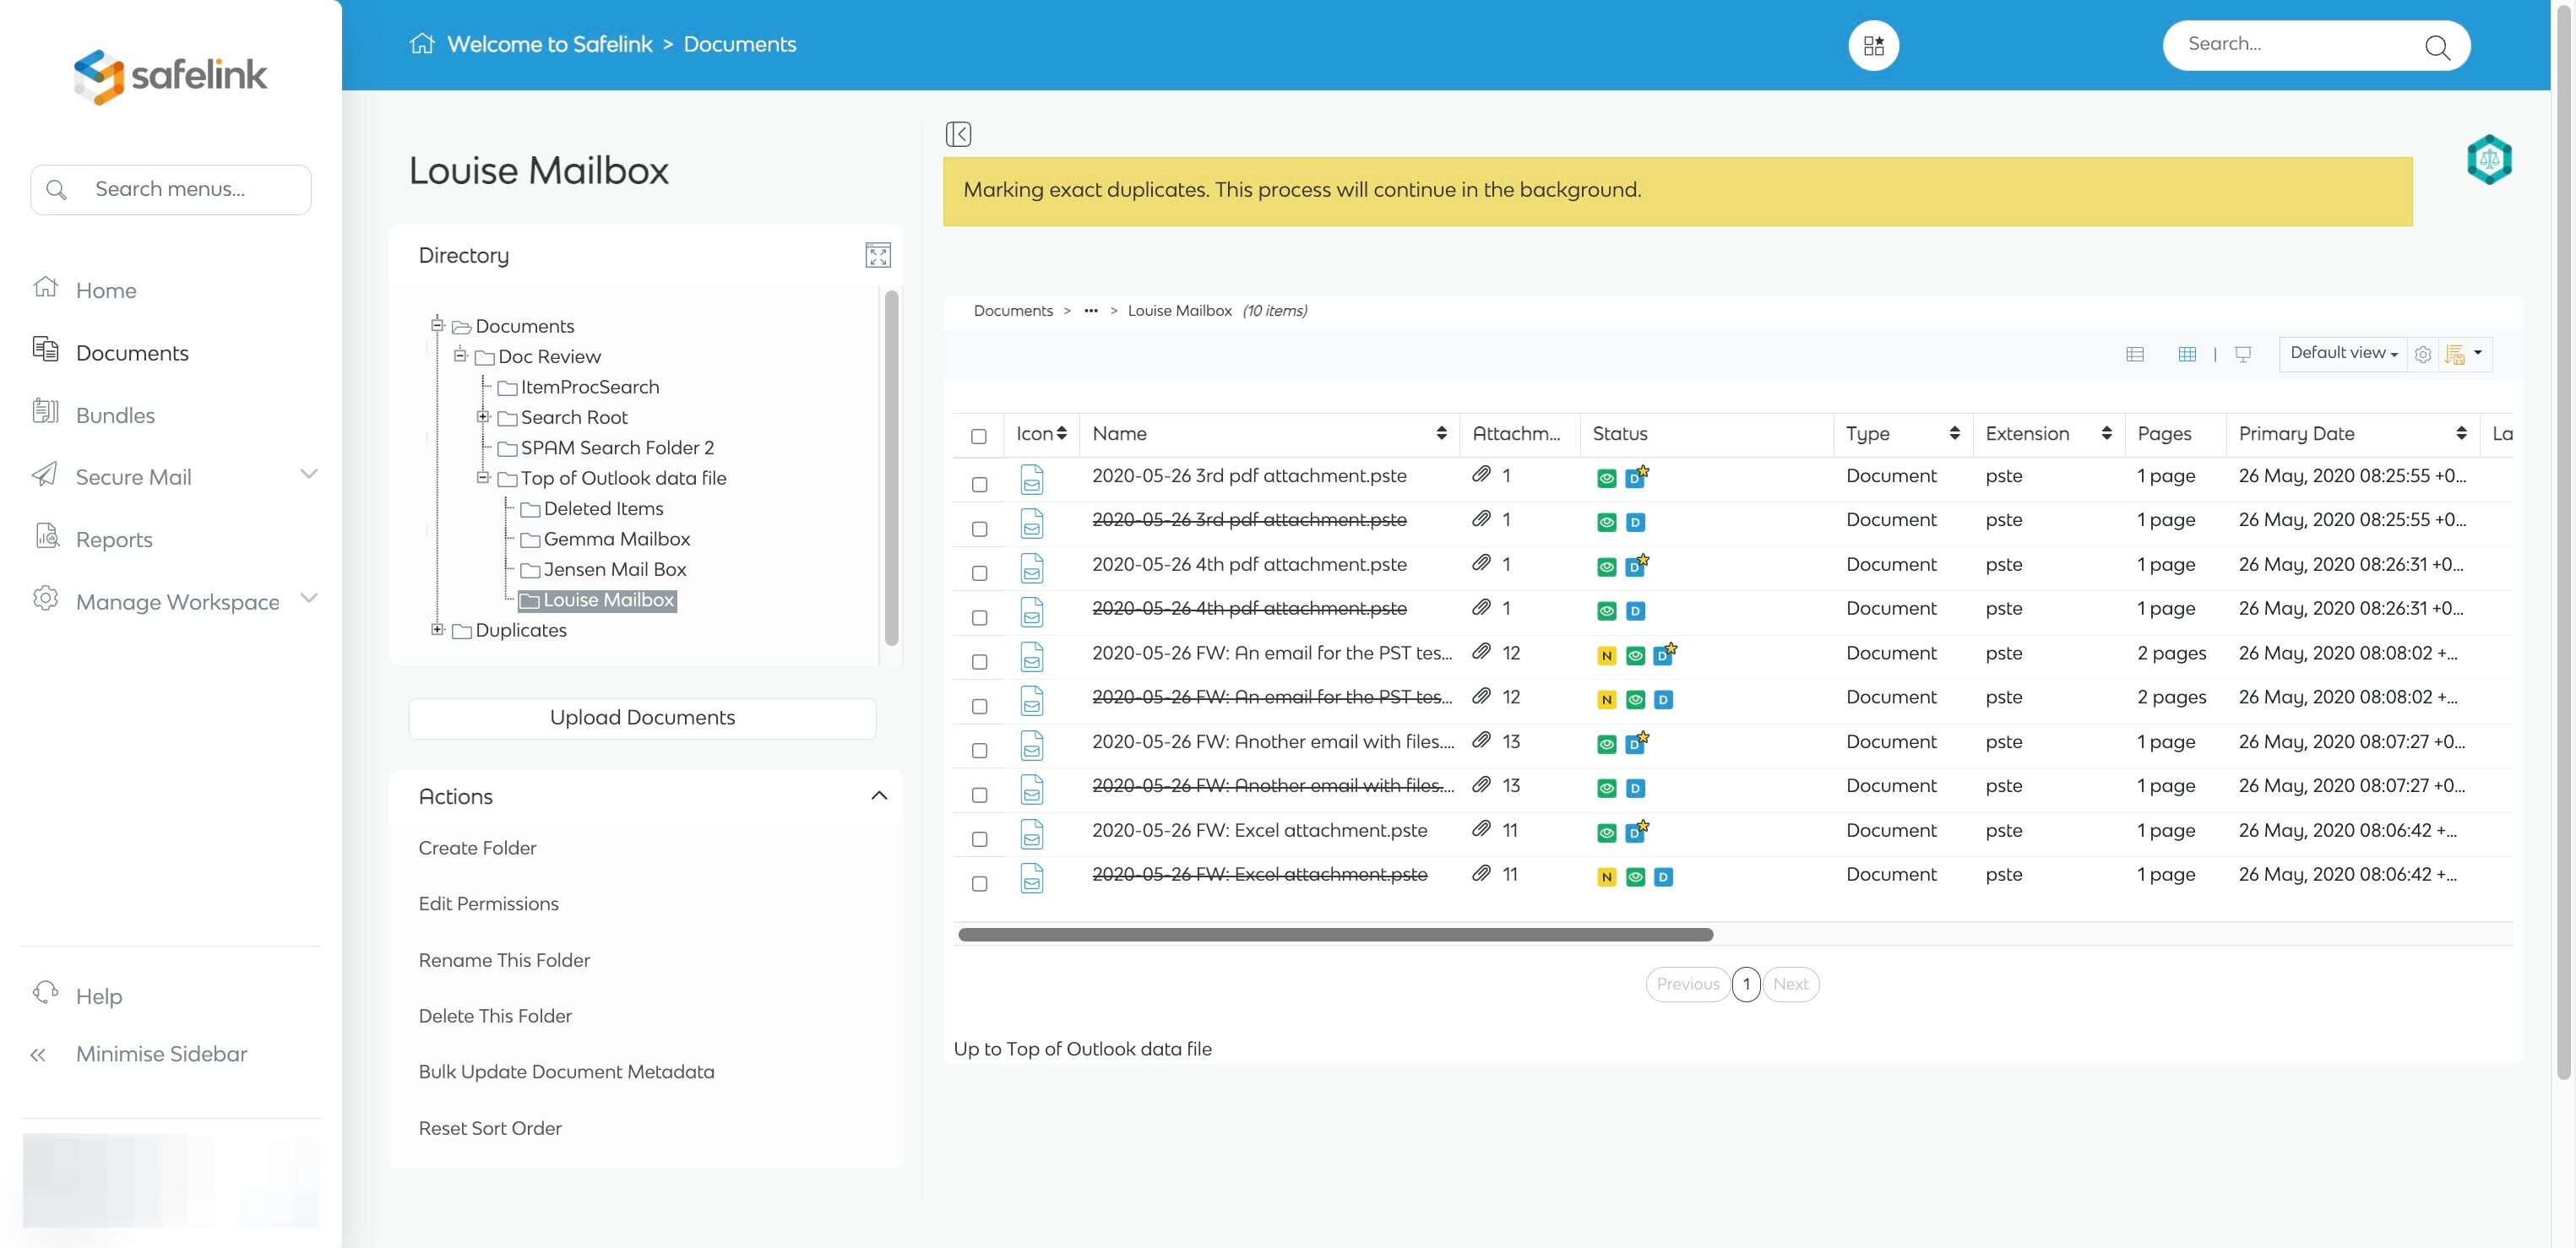Screen dimensions: 2576x1248
Task: Select checkbox for Excel attachment.pste row
Action: 980,839
